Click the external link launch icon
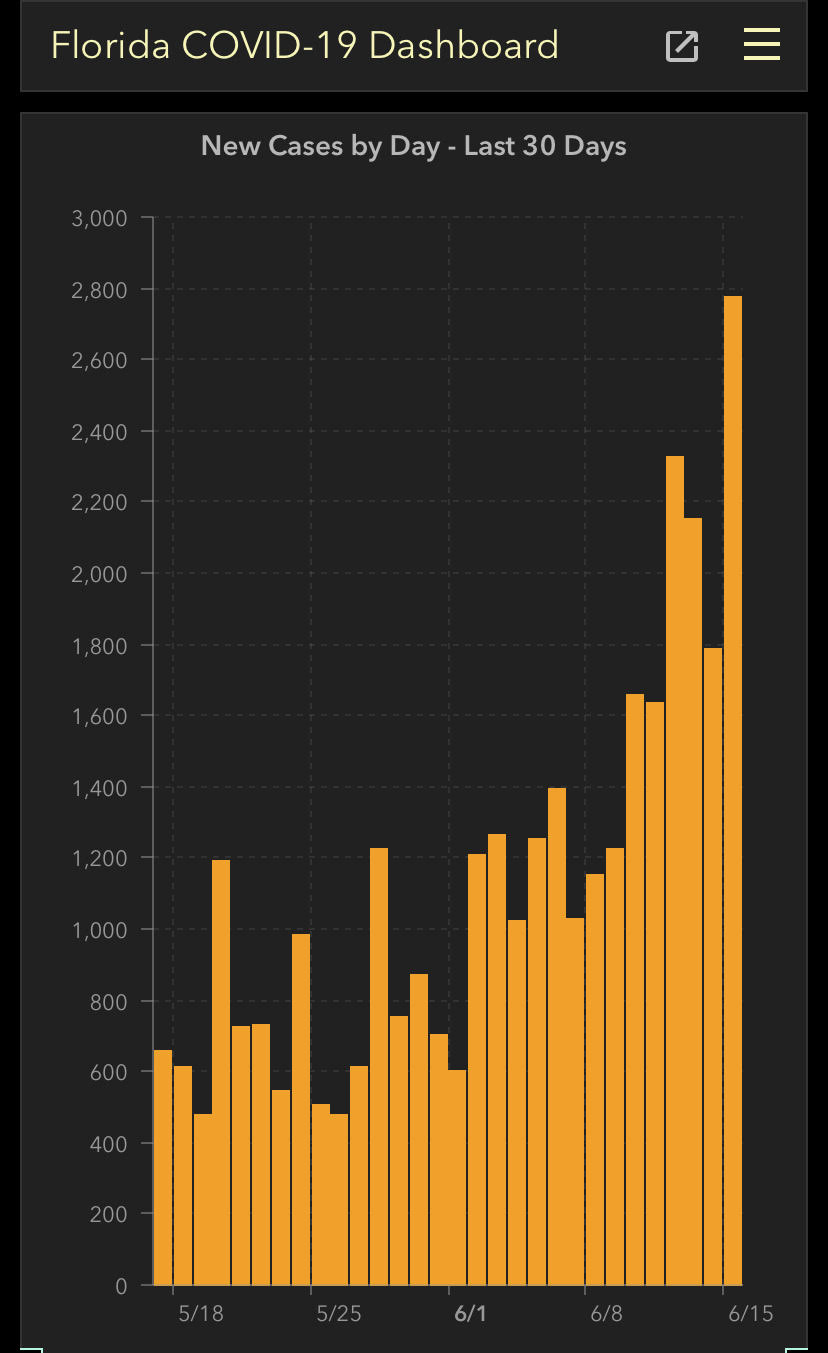 pos(681,45)
